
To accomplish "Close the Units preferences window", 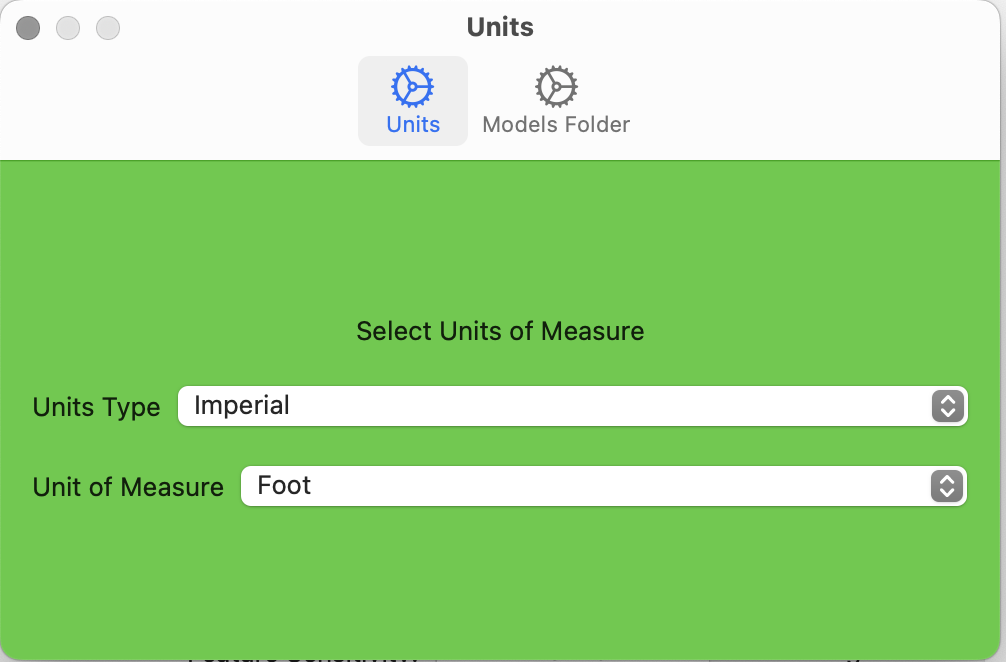I will click(x=28, y=28).
